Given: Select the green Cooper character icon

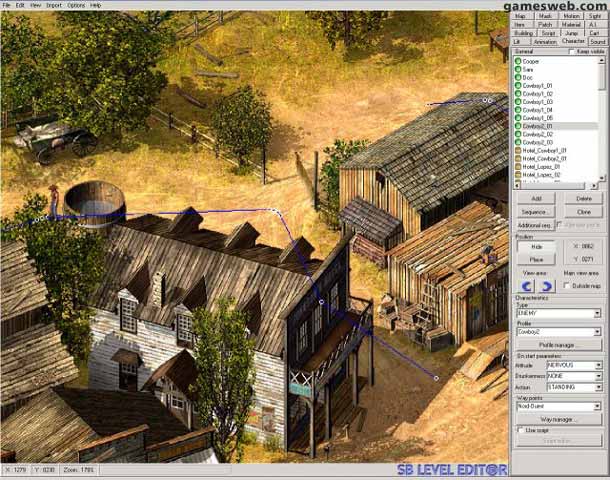Looking at the screenshot, I should pyautogui.click(x=518, y=61).
